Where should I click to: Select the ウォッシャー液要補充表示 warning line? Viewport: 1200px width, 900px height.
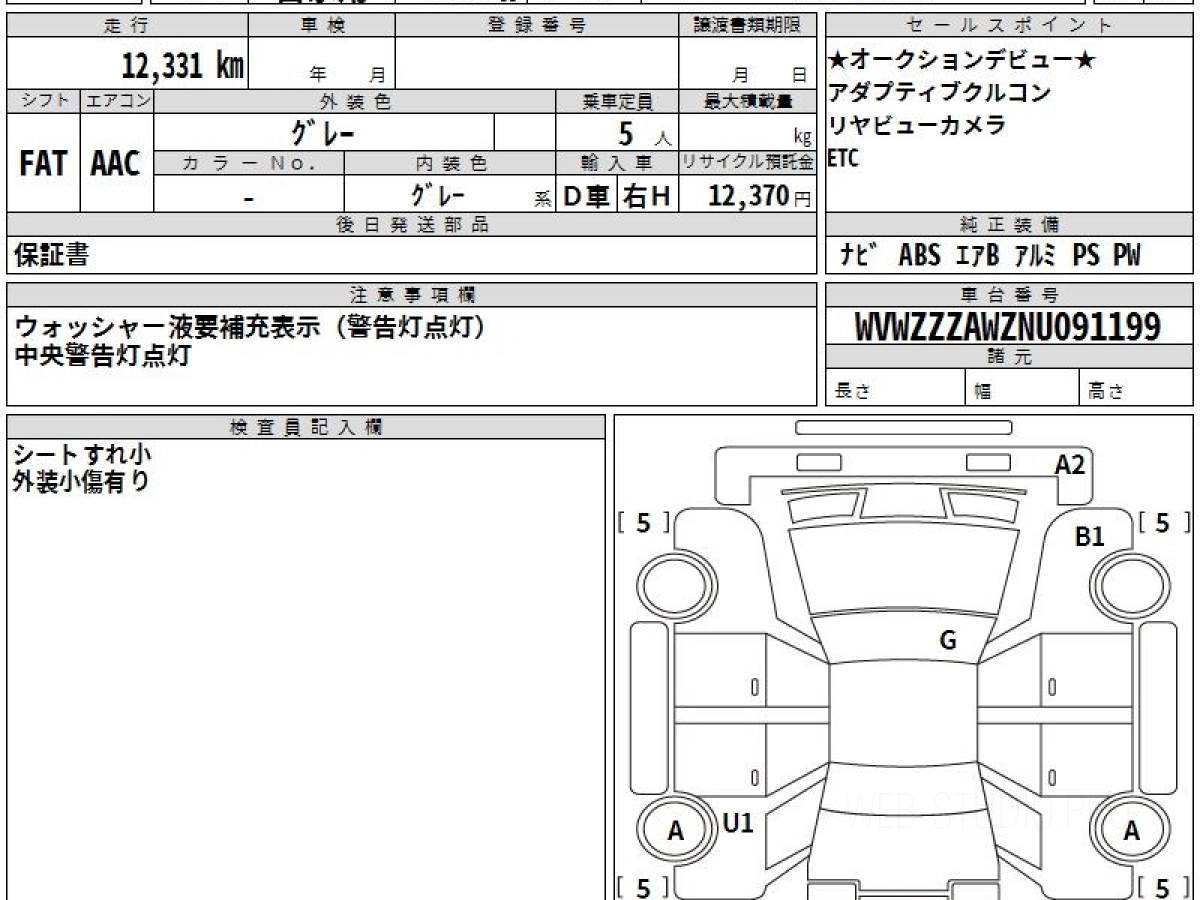[x=250, y=326]
